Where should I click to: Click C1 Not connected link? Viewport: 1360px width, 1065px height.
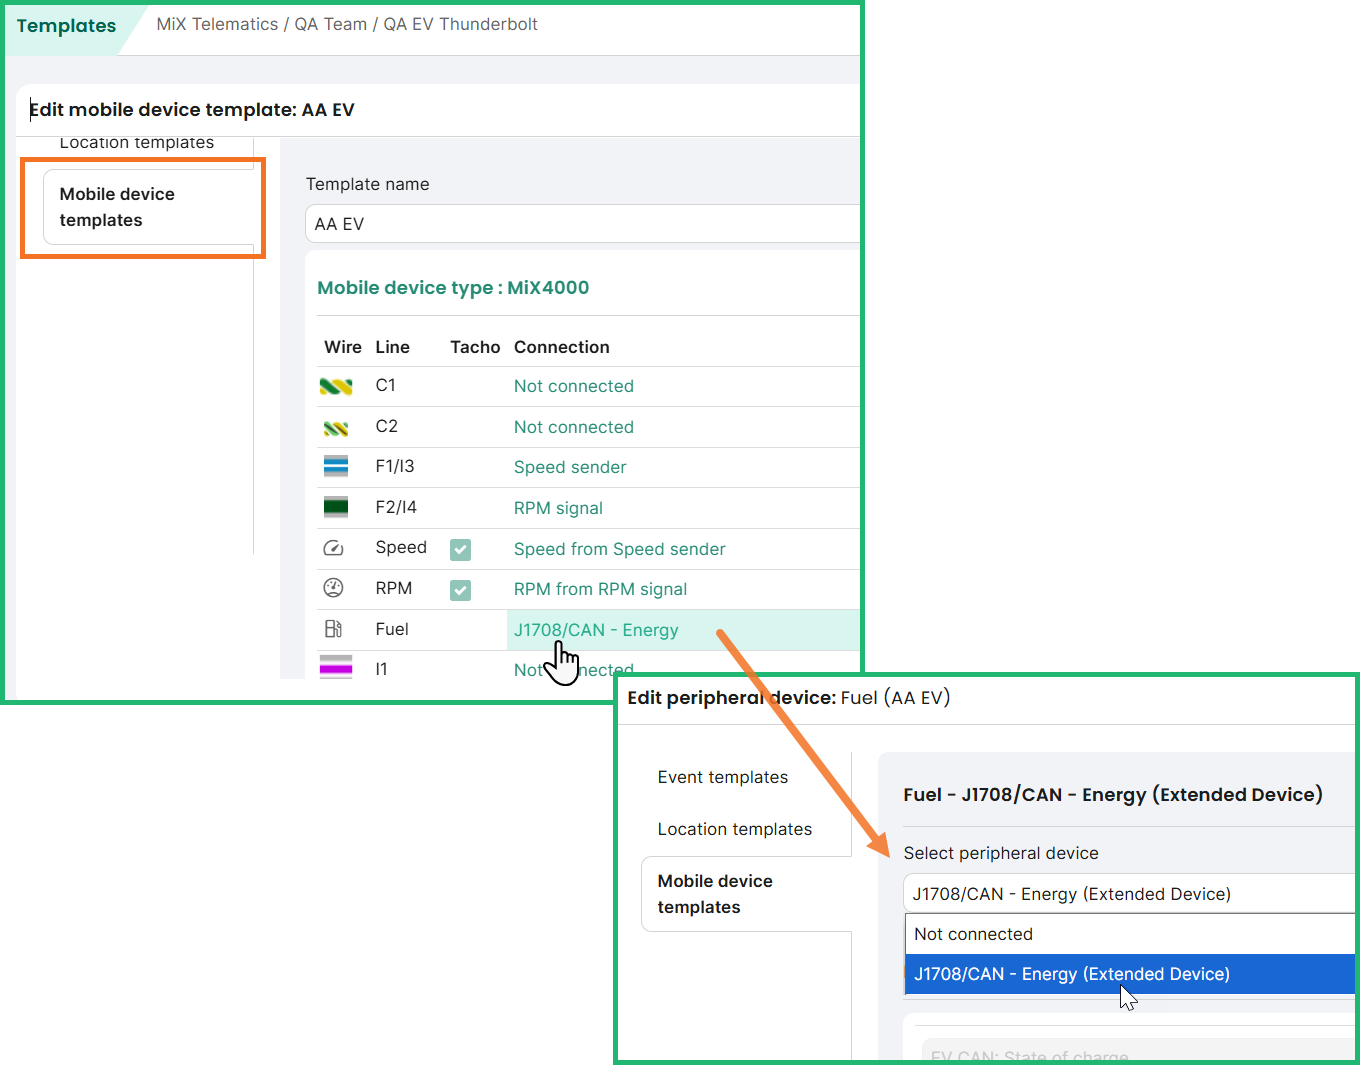(574, 386)
